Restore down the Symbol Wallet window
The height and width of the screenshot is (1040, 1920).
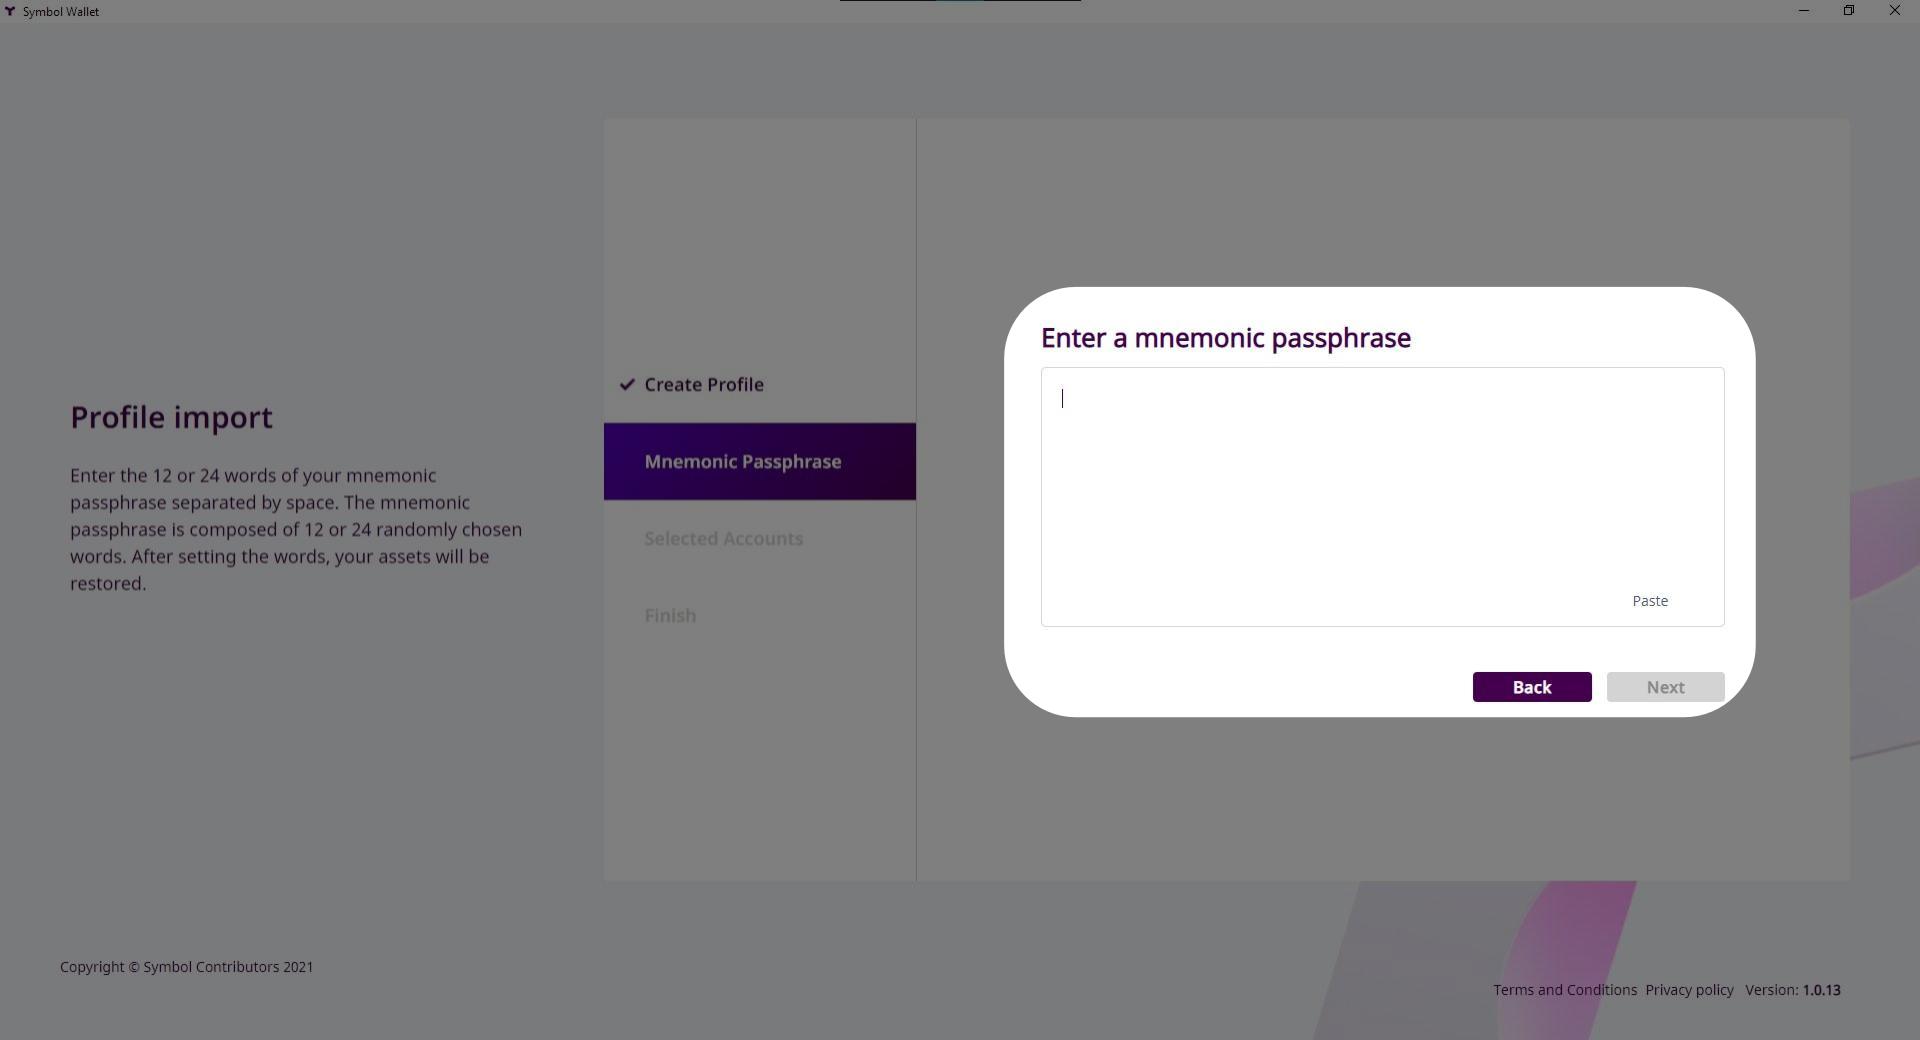click(x=1848, y=11)
